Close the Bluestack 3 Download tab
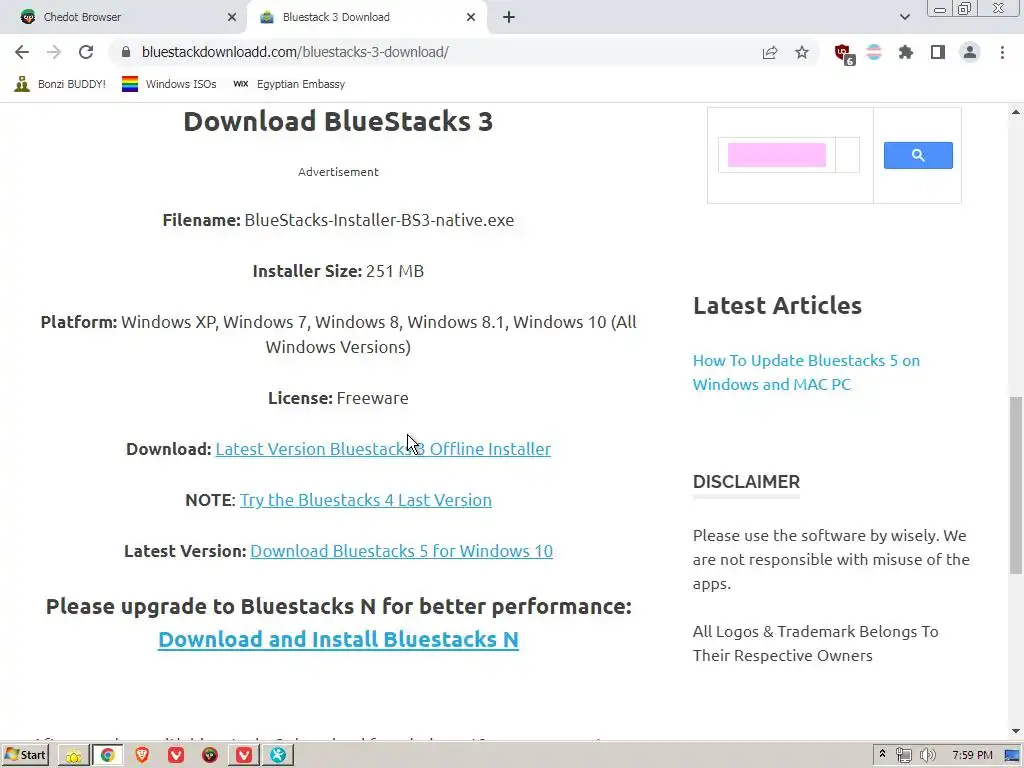Screen dimensions: 1024x768 click(471, 17)
